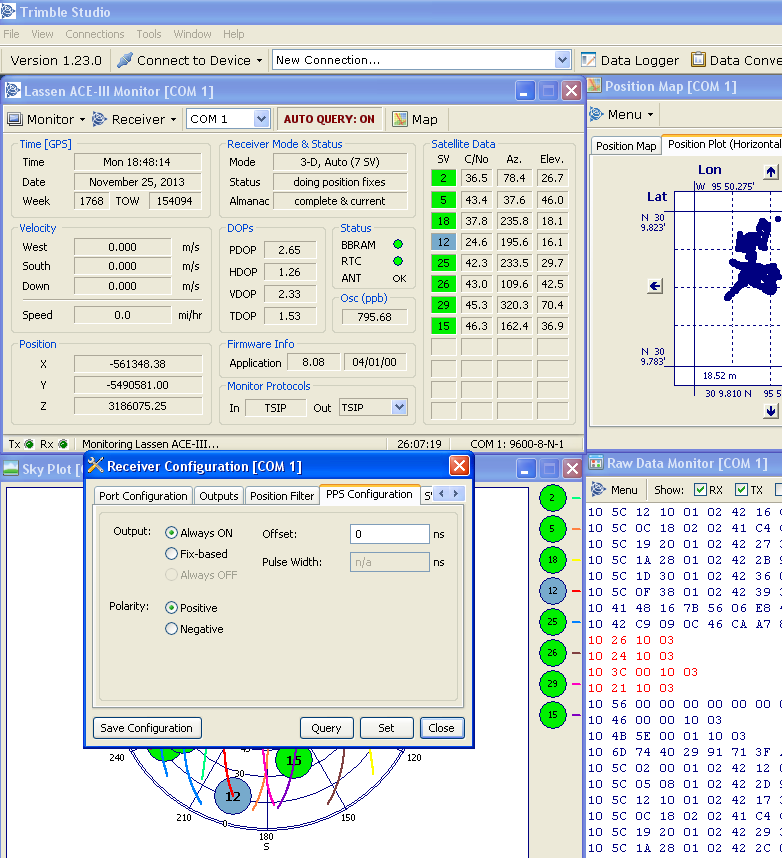Click the PDOP value 2.65
Image resolution: width=782 pixels, height=858 pixels.
click(289, 250)
